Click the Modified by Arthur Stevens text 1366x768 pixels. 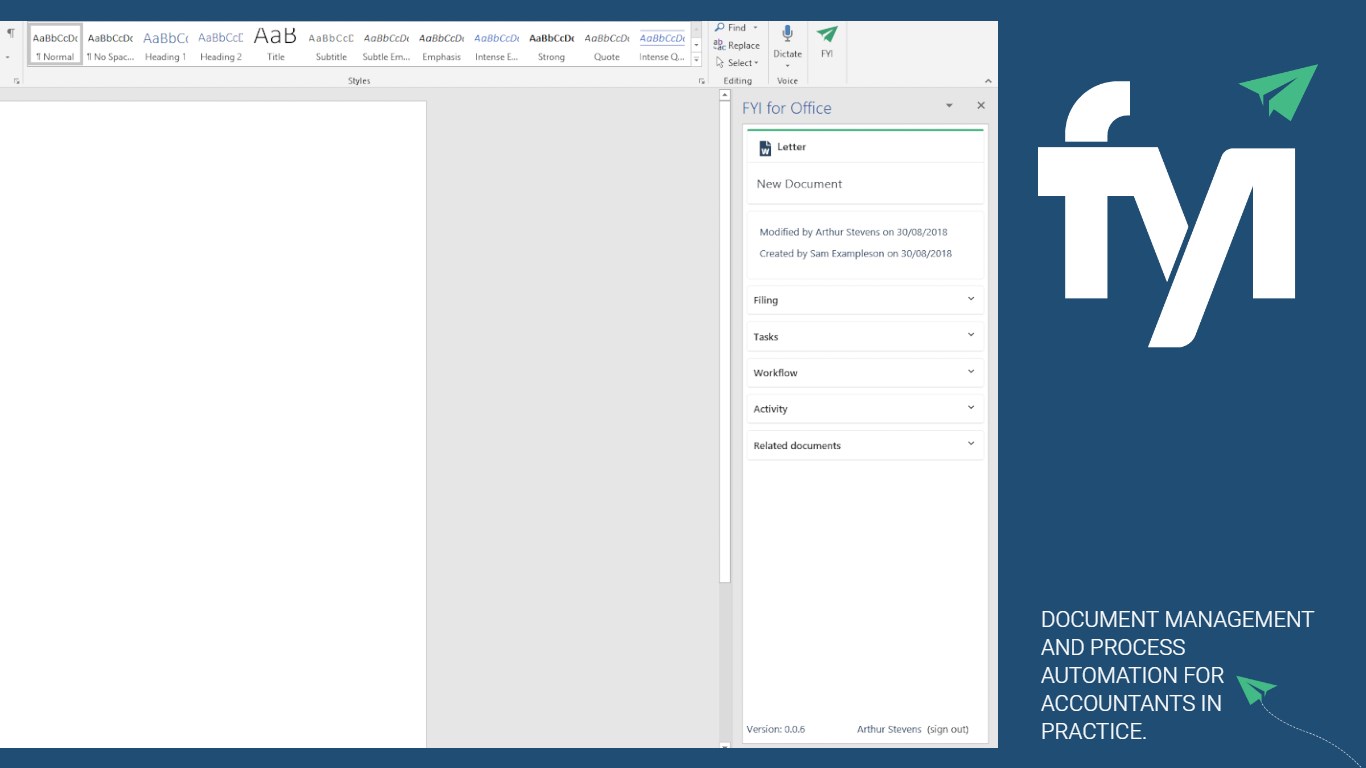(x=853, y=232)
